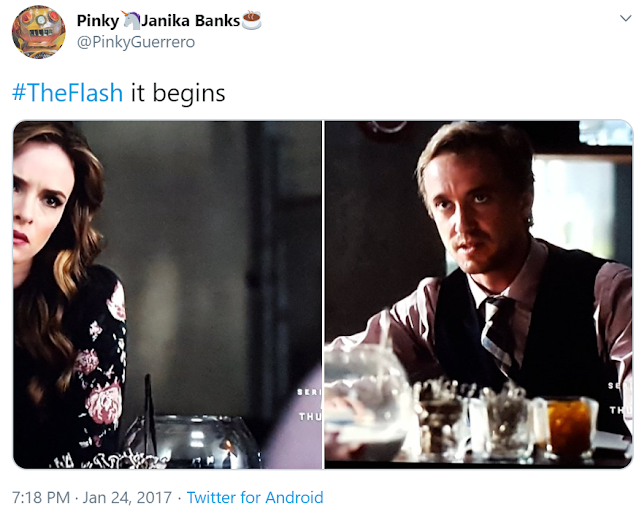Click the Pinky Guerrero profile avatar
The image size is (639, 512).
38,32
